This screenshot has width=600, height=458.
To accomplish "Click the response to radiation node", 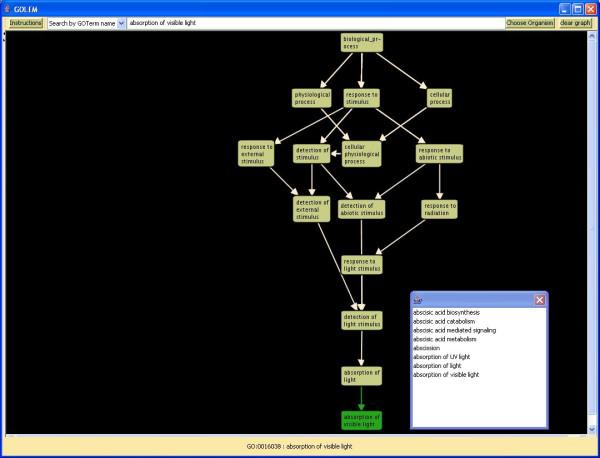I will pos(439,209).
